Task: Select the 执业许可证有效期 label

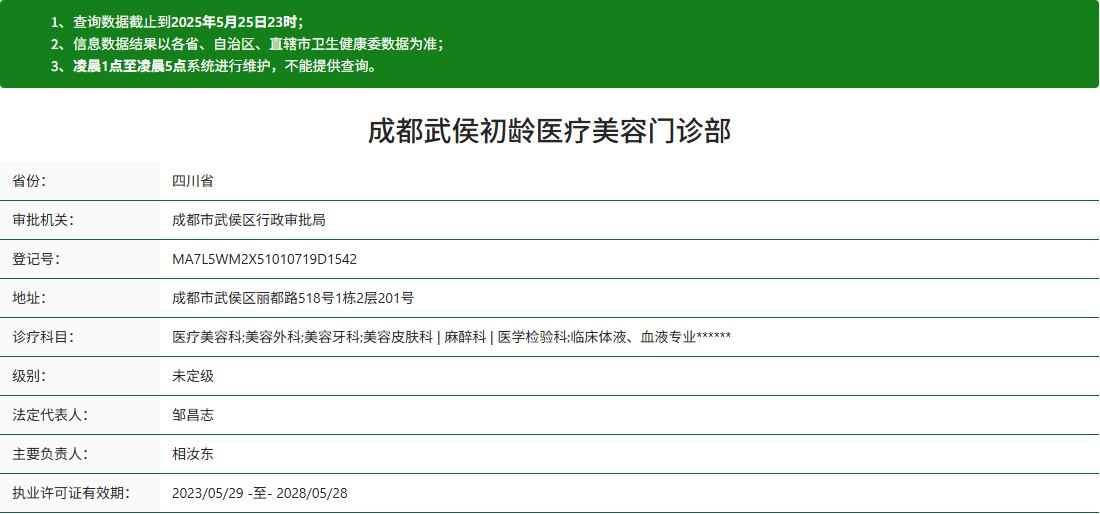Action: (x=71, y=493)
